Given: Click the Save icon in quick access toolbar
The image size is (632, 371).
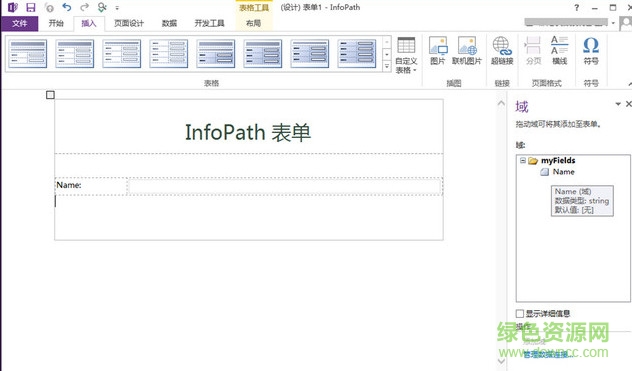Looking at the screenshot, I should click(x=31, y=7).
